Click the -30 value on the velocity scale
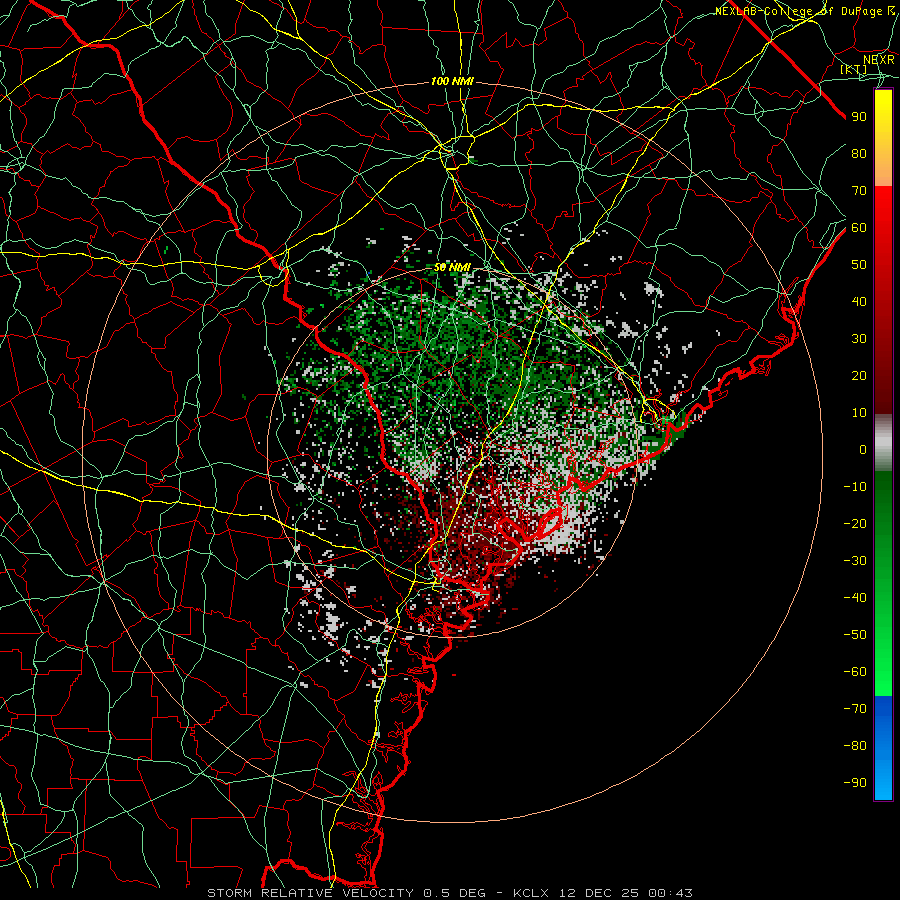Viewport: 900px width, 900px height. point(855,561)
